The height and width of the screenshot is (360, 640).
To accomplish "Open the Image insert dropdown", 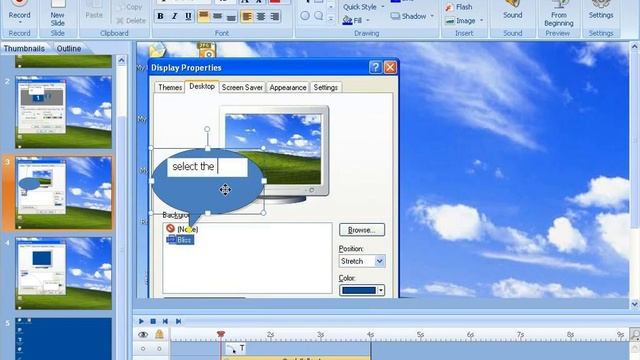I will pos(464,20).
